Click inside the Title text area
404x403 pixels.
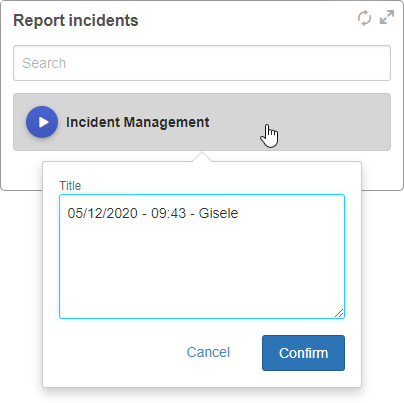pyautogui.click(x=202, y=257)
